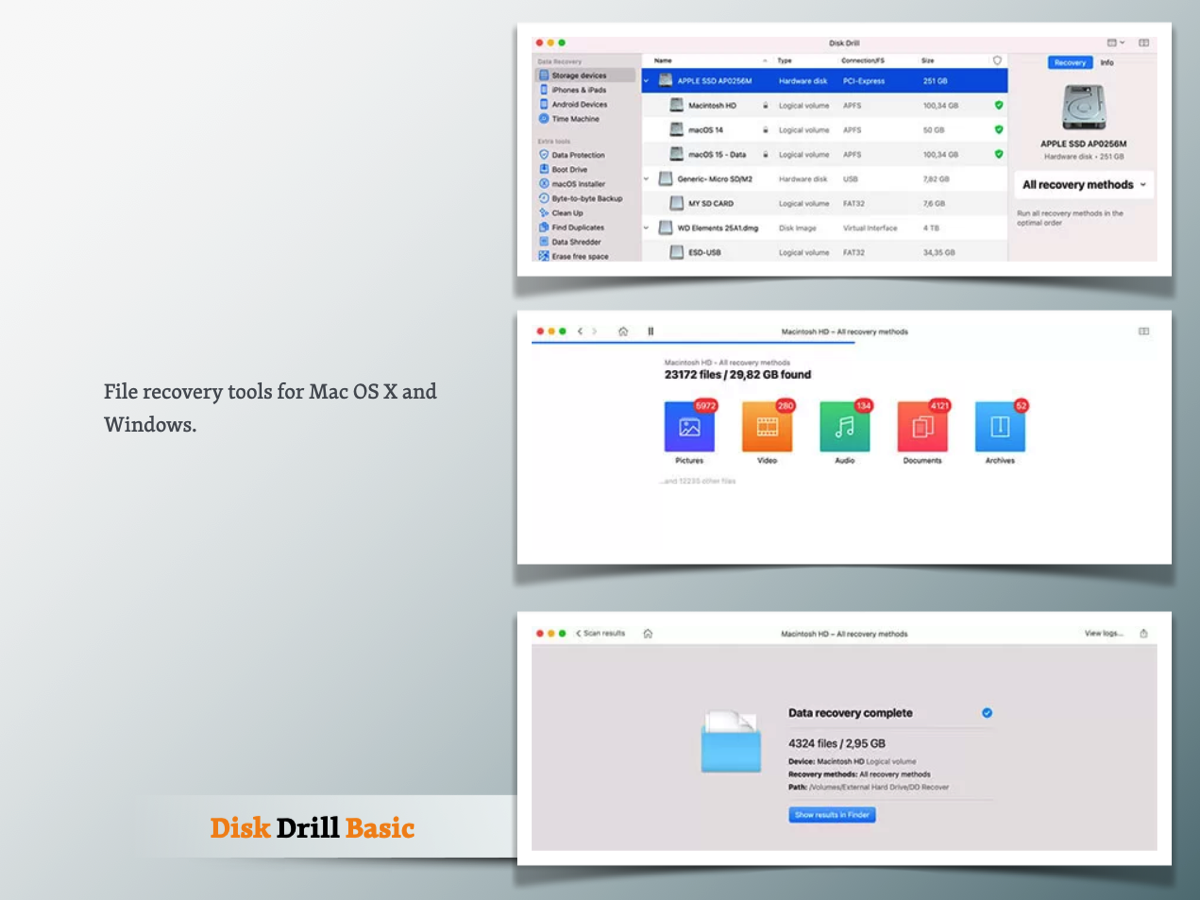
Task: Open the Archives found files category
Action: (x=999, y=428)
